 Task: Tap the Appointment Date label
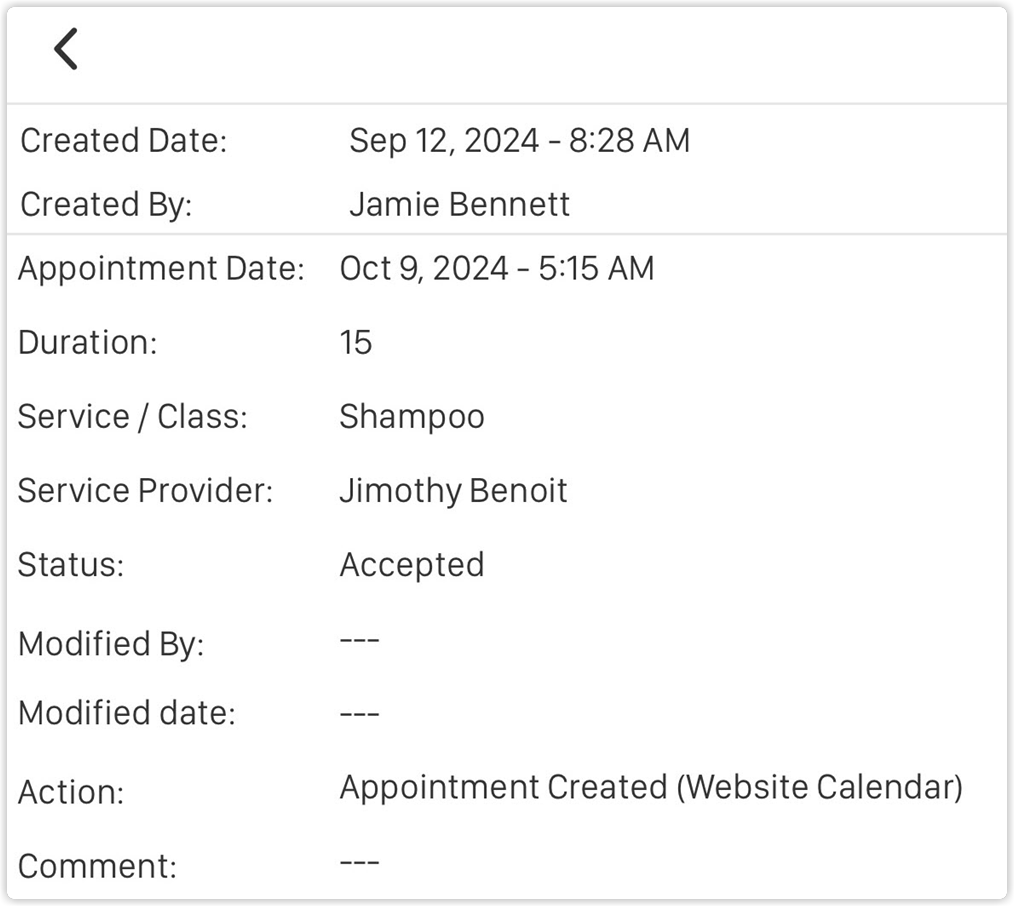161,268
